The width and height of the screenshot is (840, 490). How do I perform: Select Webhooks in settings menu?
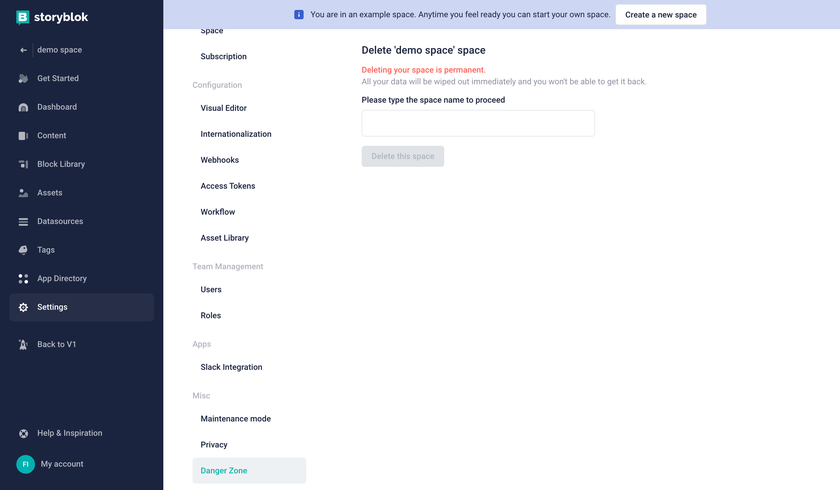point(220,160)
